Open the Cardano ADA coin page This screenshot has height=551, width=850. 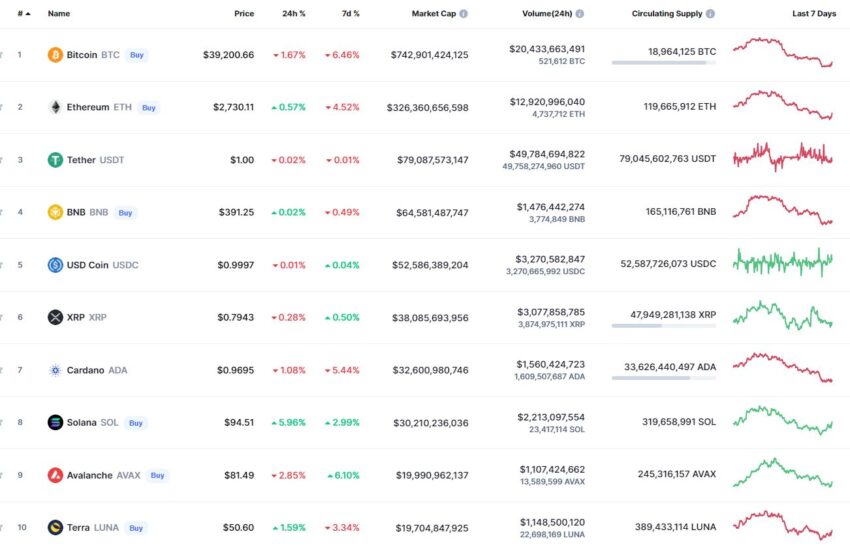[x=97, y=370]
